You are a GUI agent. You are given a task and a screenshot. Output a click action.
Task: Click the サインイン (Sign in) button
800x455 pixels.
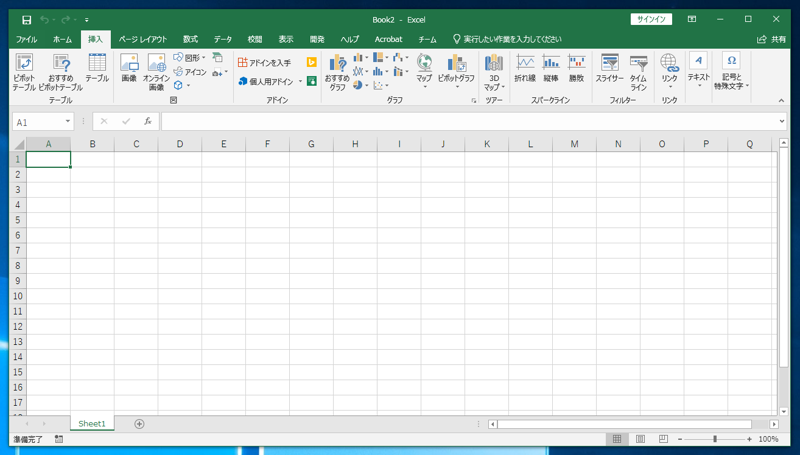[x=651, y=19]
